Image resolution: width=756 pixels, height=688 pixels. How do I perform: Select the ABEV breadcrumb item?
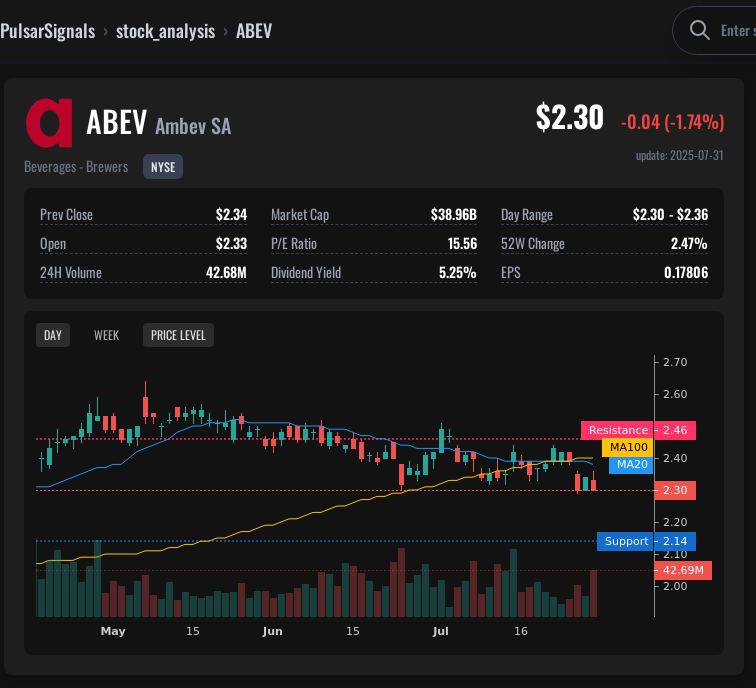pos(254,31)
